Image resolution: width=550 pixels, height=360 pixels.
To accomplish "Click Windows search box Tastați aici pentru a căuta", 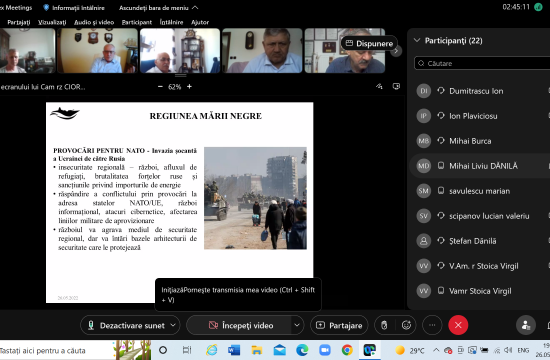I will click(x=75, y=350).
